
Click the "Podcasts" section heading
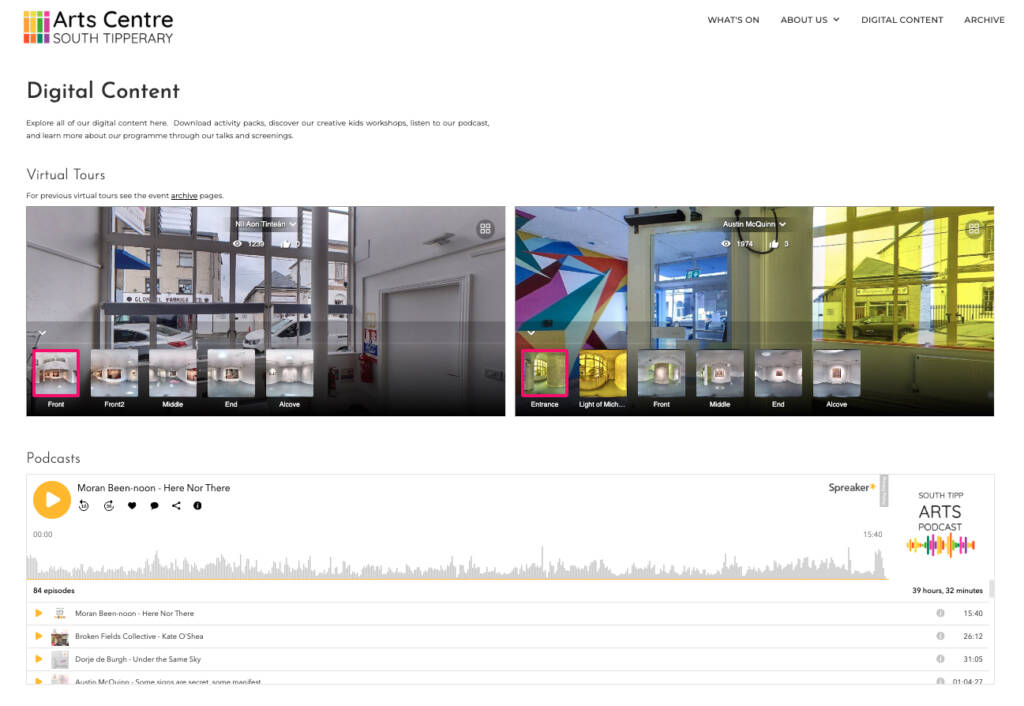click(54, 458)
